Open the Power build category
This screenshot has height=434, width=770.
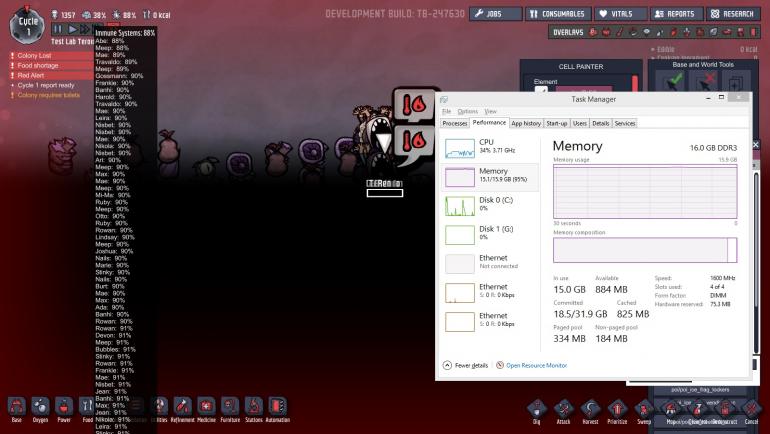point(64,409)
